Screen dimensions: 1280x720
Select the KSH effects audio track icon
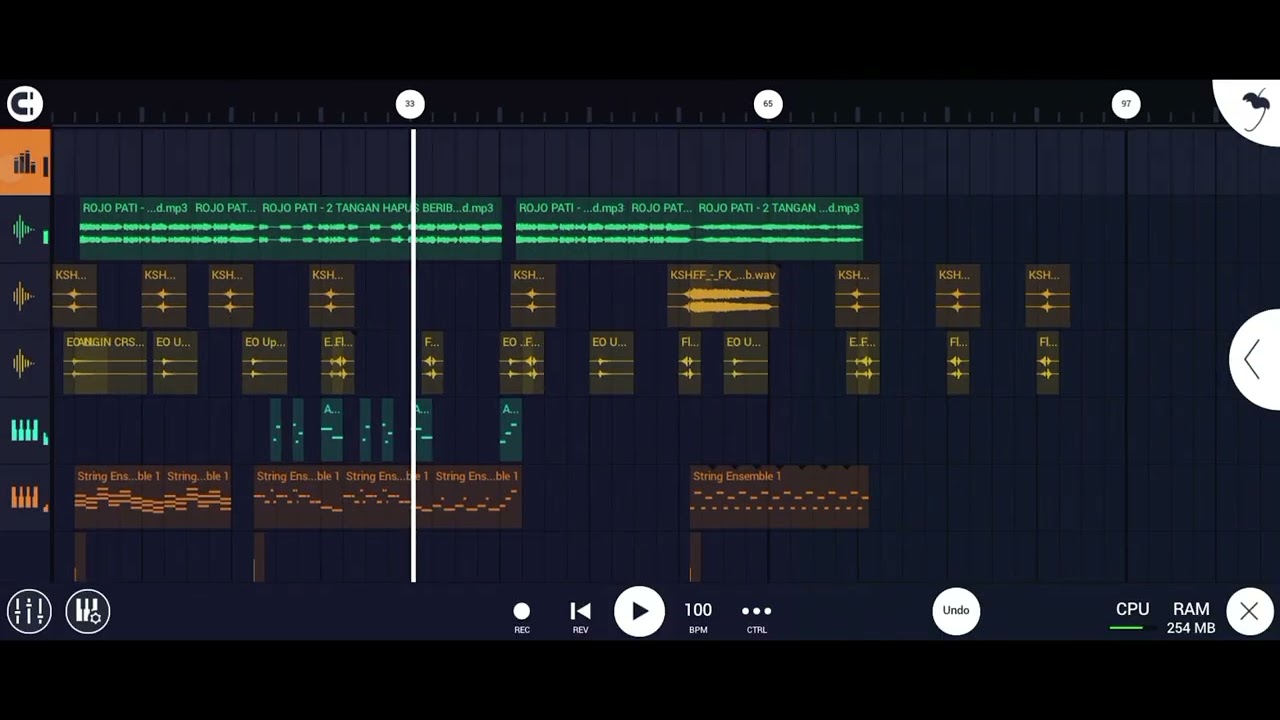[x=25, y=296]
